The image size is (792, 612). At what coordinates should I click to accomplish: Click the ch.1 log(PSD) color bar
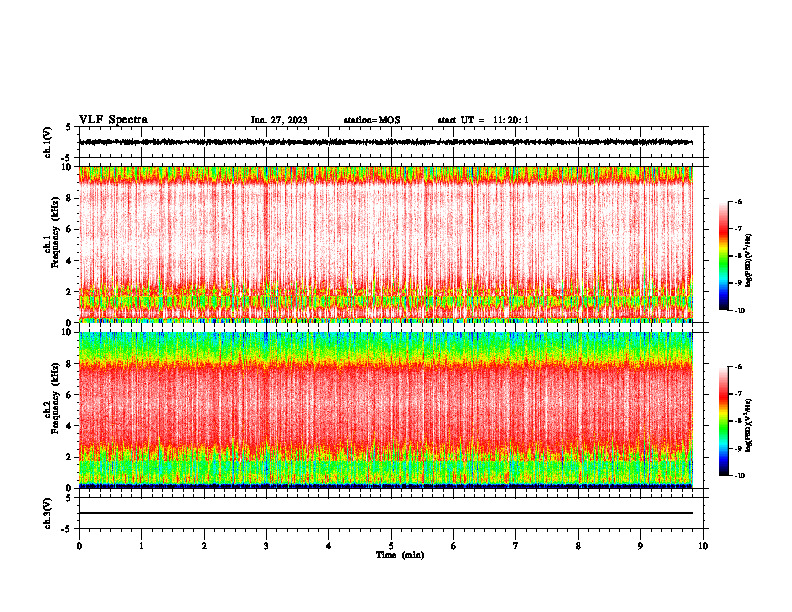(724, 256)
